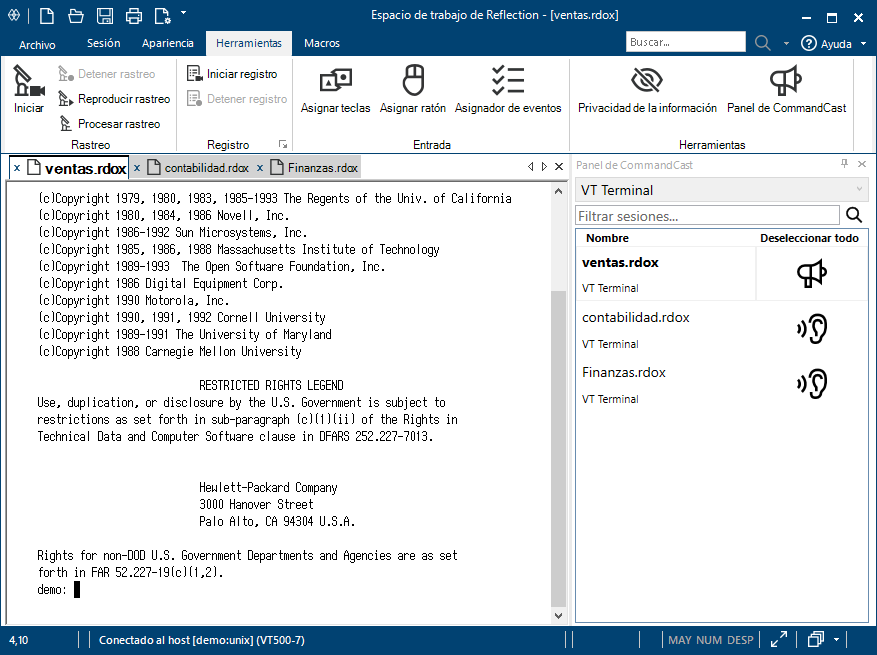Toggle listening ear for contabilidad.rdox

(811, 329)
